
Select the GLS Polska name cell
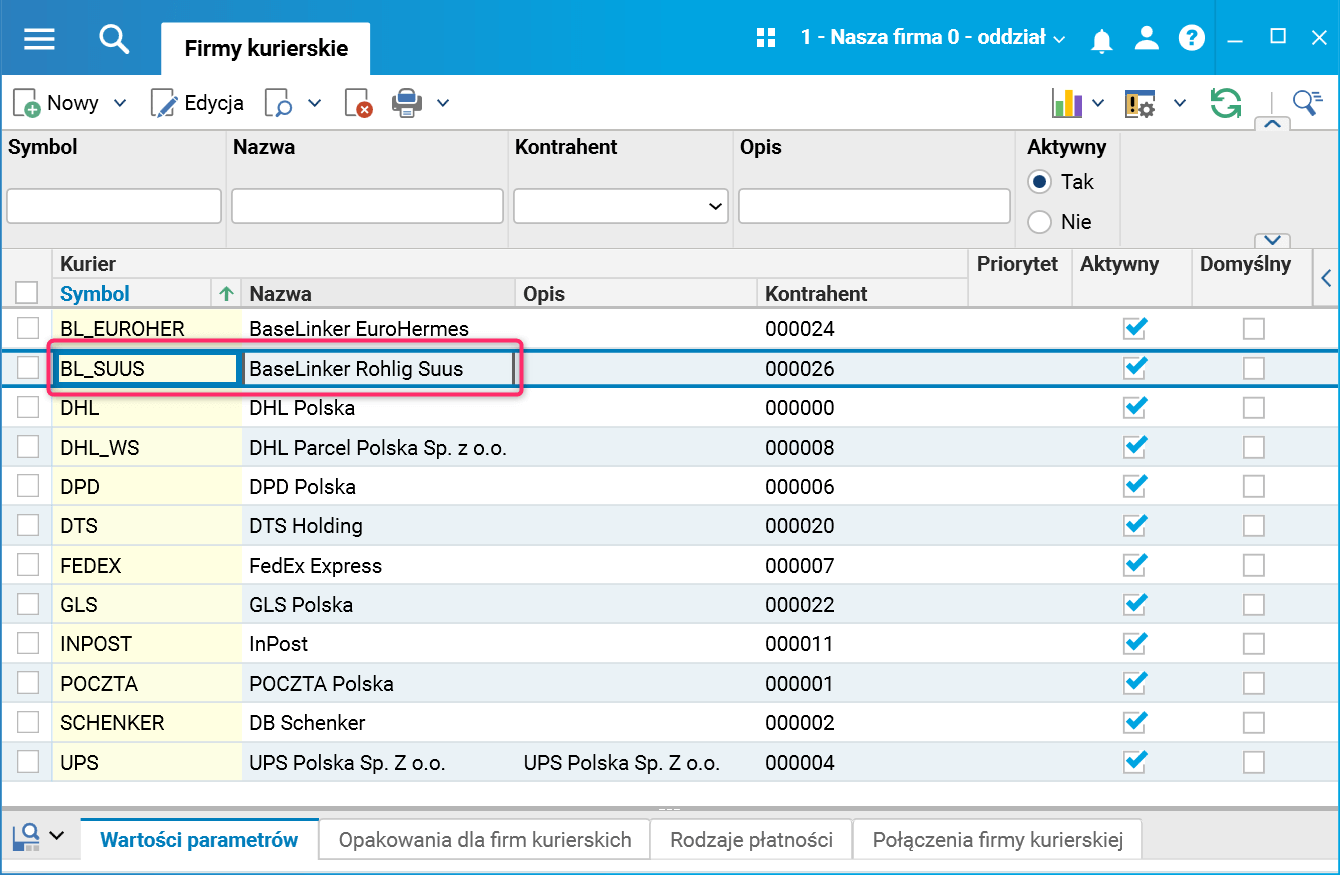379,605
